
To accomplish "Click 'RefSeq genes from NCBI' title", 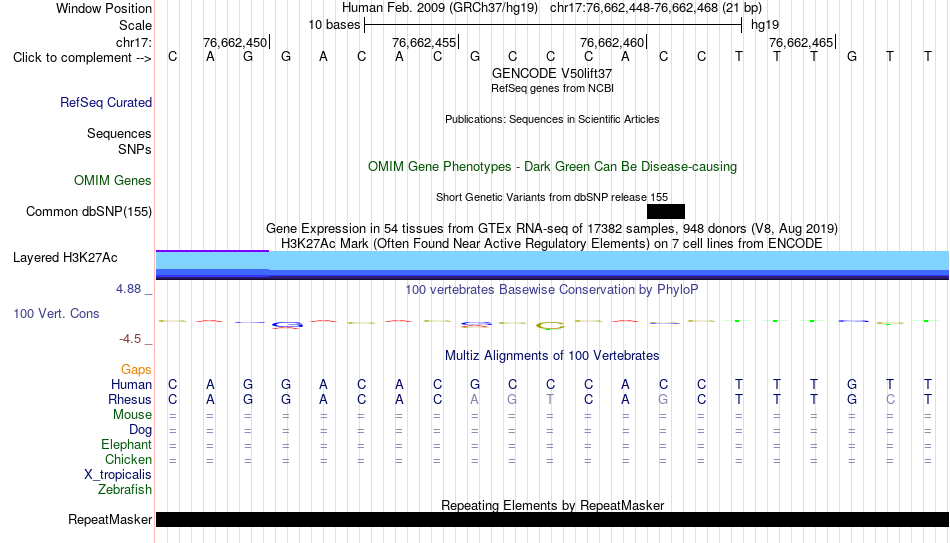I will coord(553,88).
